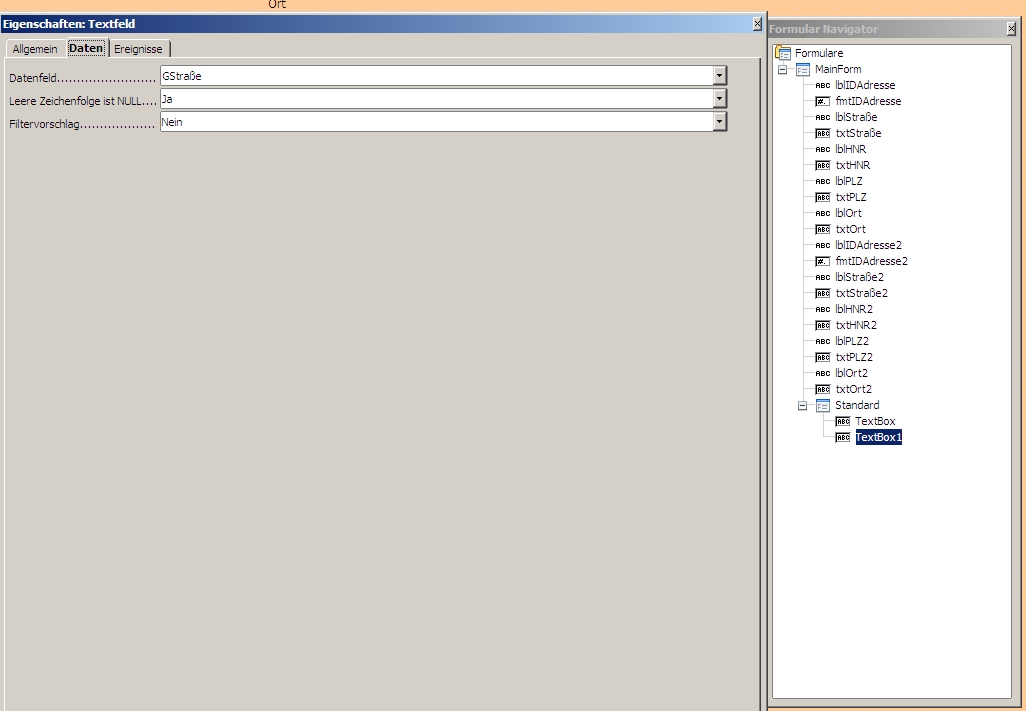The height and width of the screenshot is (711, 1026).
Task: Select TextBox1 in the navigator
Action: coord(878,437)
